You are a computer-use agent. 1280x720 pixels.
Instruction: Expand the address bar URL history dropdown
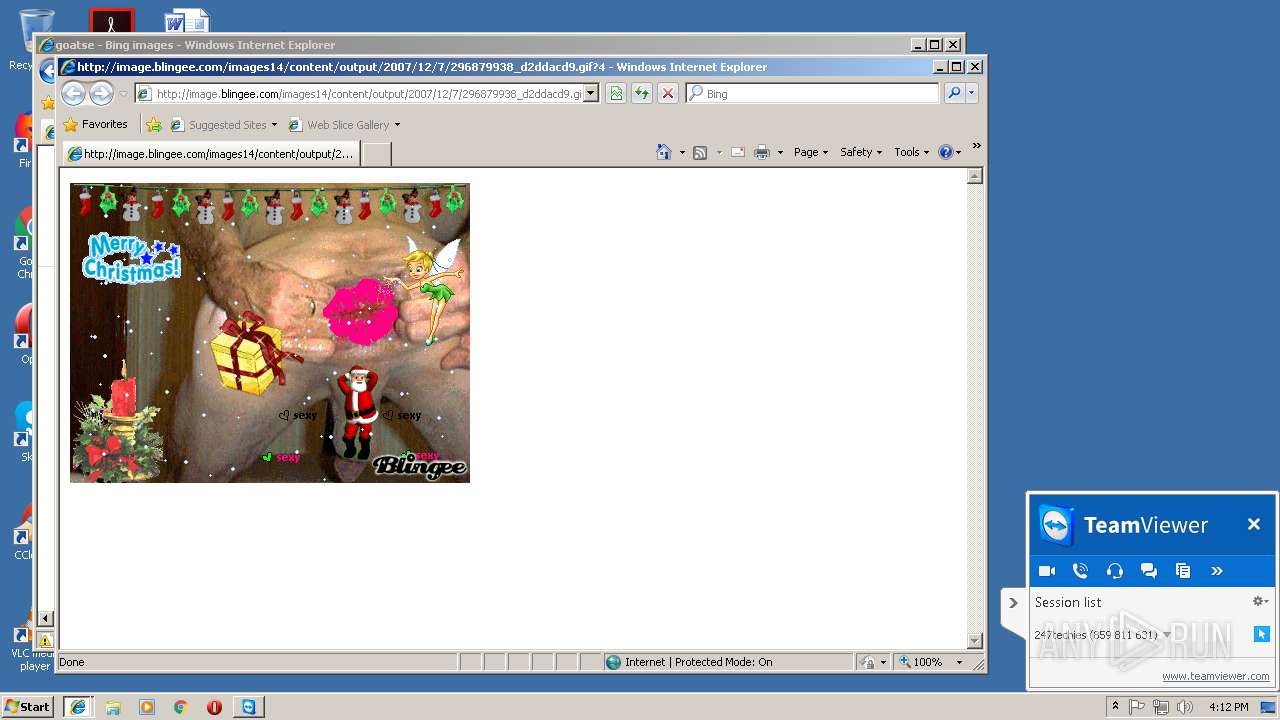click(591, 94)
